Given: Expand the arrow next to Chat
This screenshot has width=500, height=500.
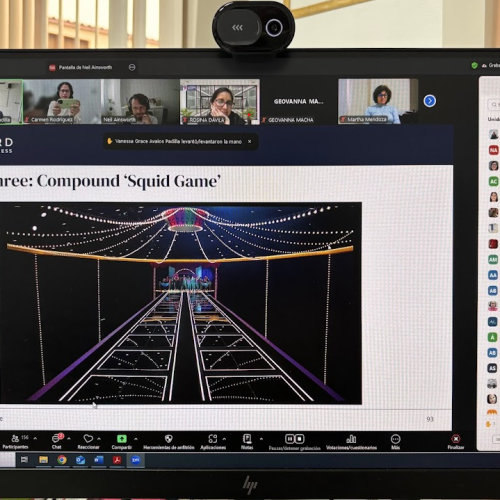Looking at the screenshot, I should [x=69, y=439].
